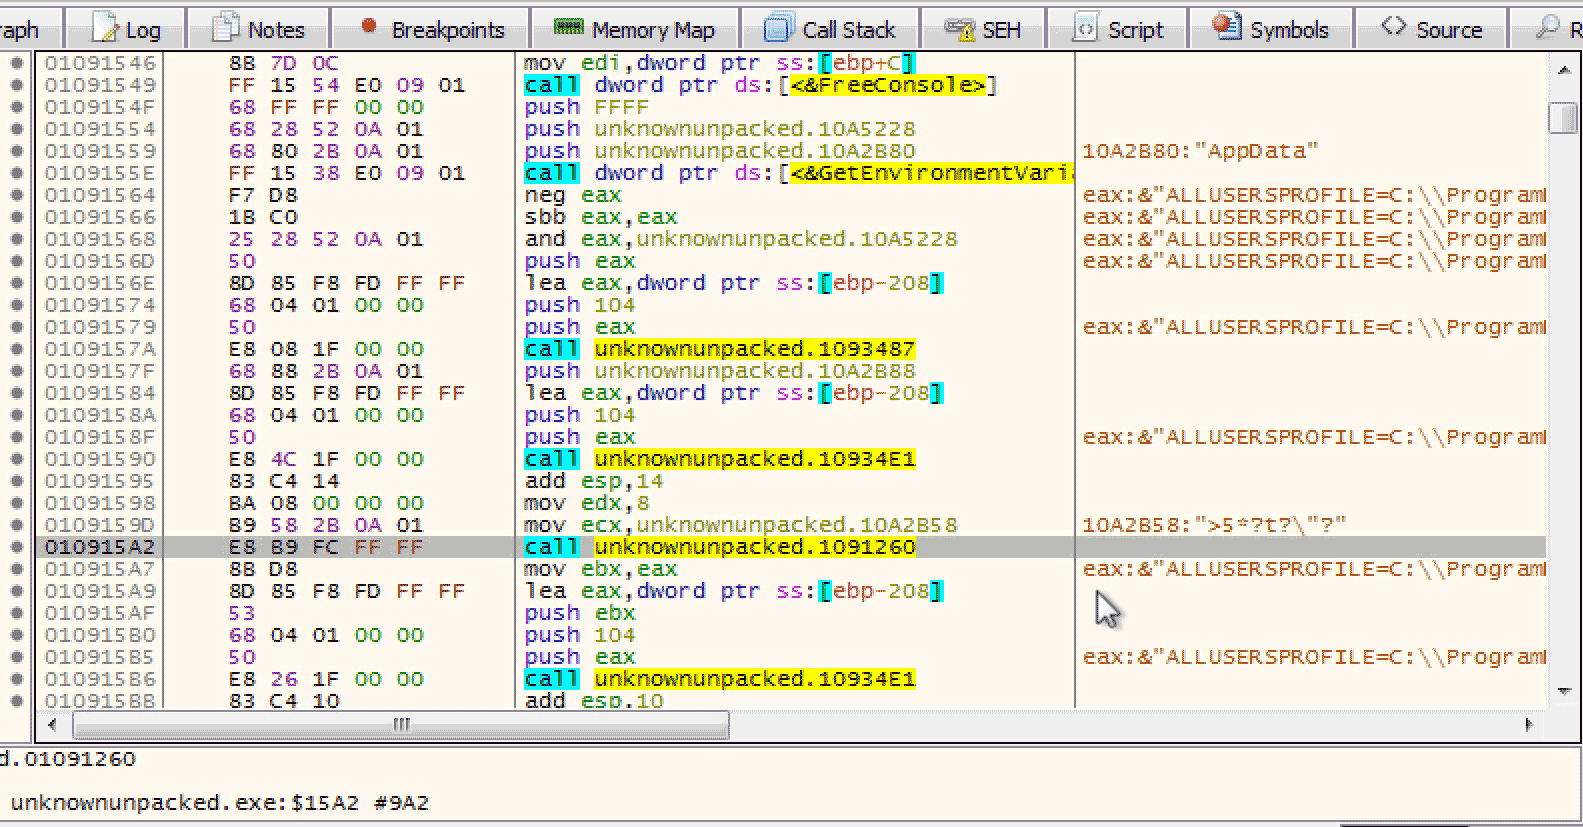The height and width of the screenshot is (827, 1583).
Task: Click the FreeConsole call instruction
Action: [760, 85]
